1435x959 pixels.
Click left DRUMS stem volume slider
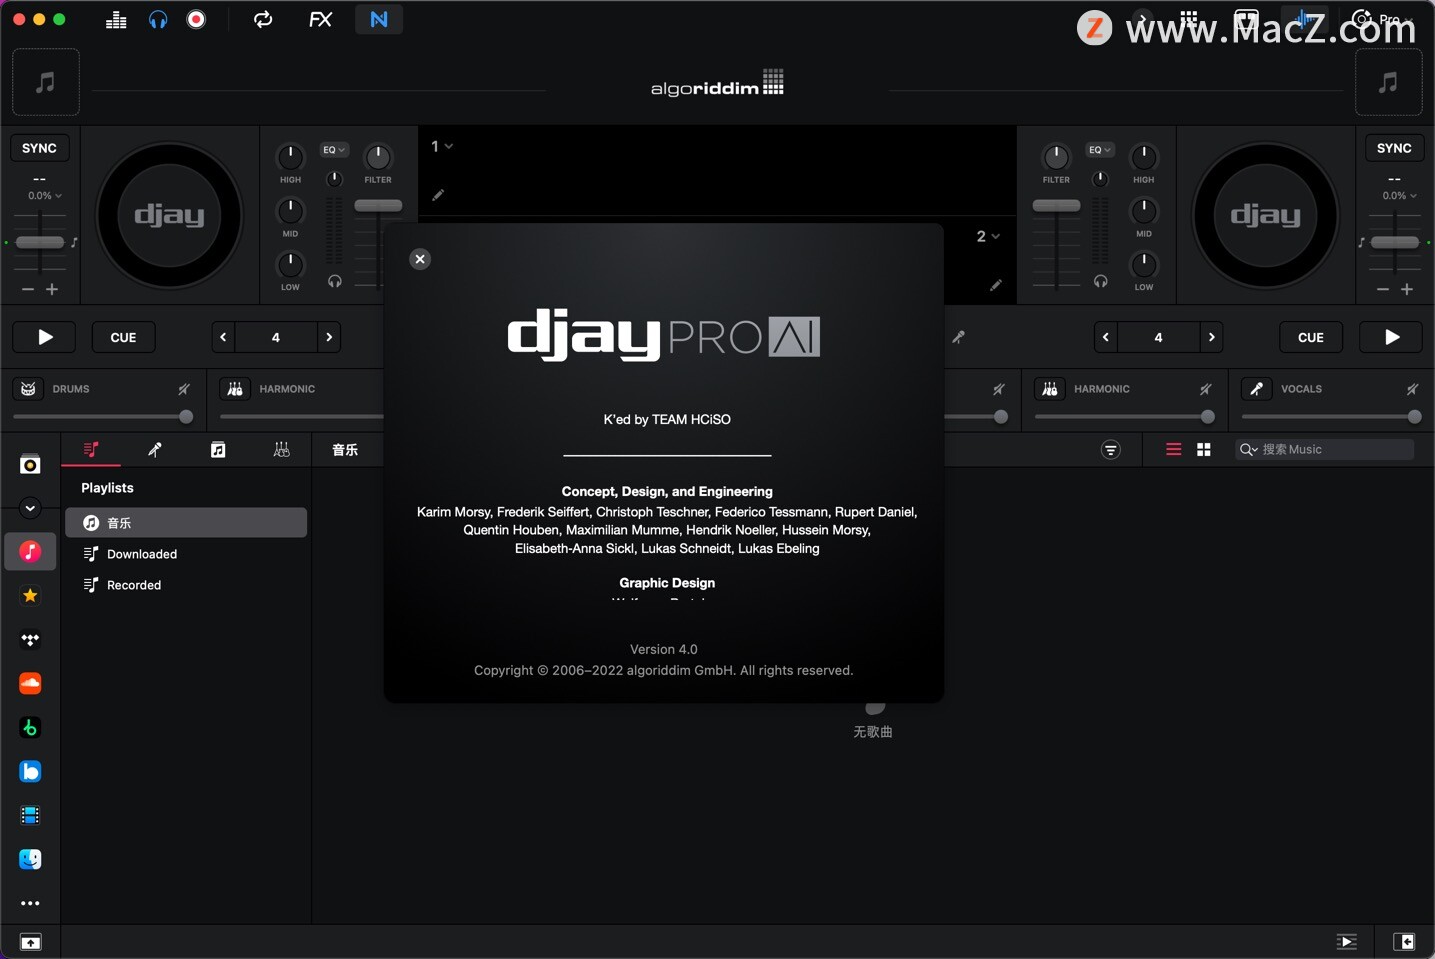(x=103, y=417)
